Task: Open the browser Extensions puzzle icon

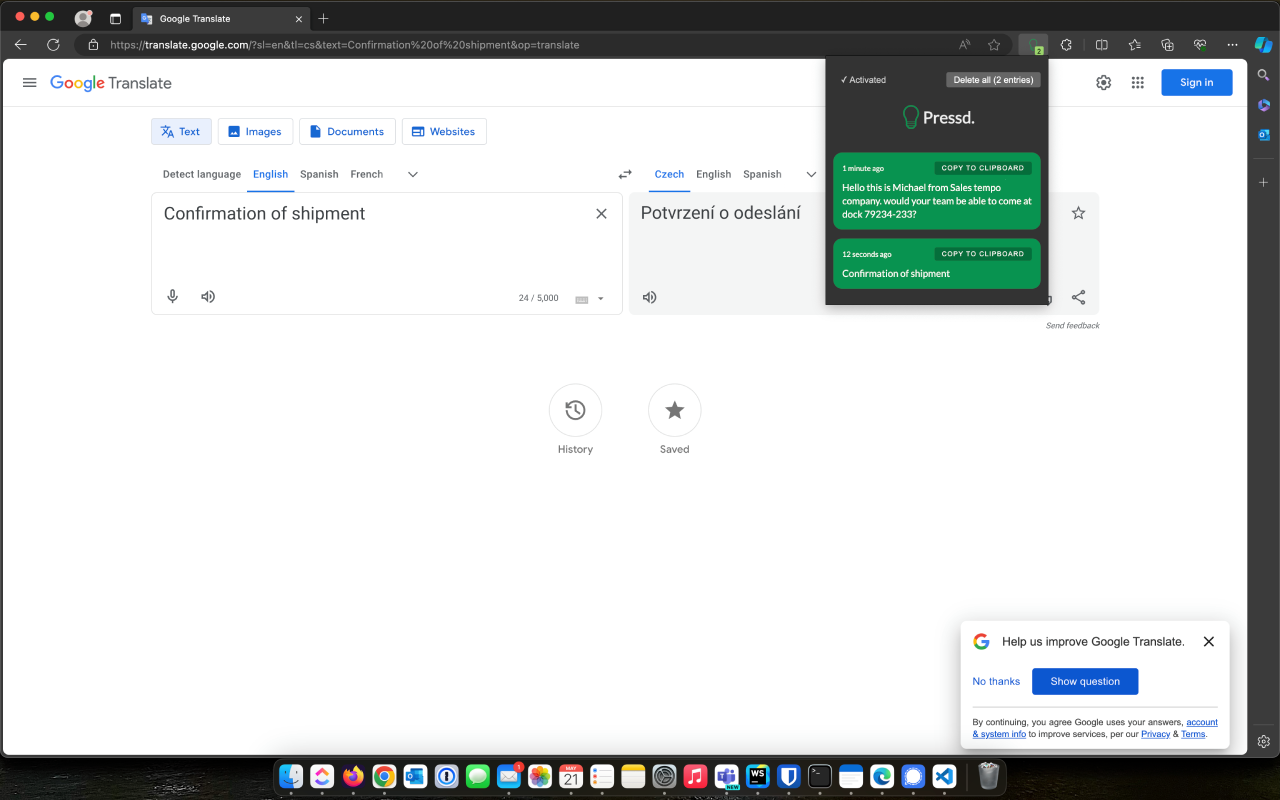Action: coord(1066,45)
